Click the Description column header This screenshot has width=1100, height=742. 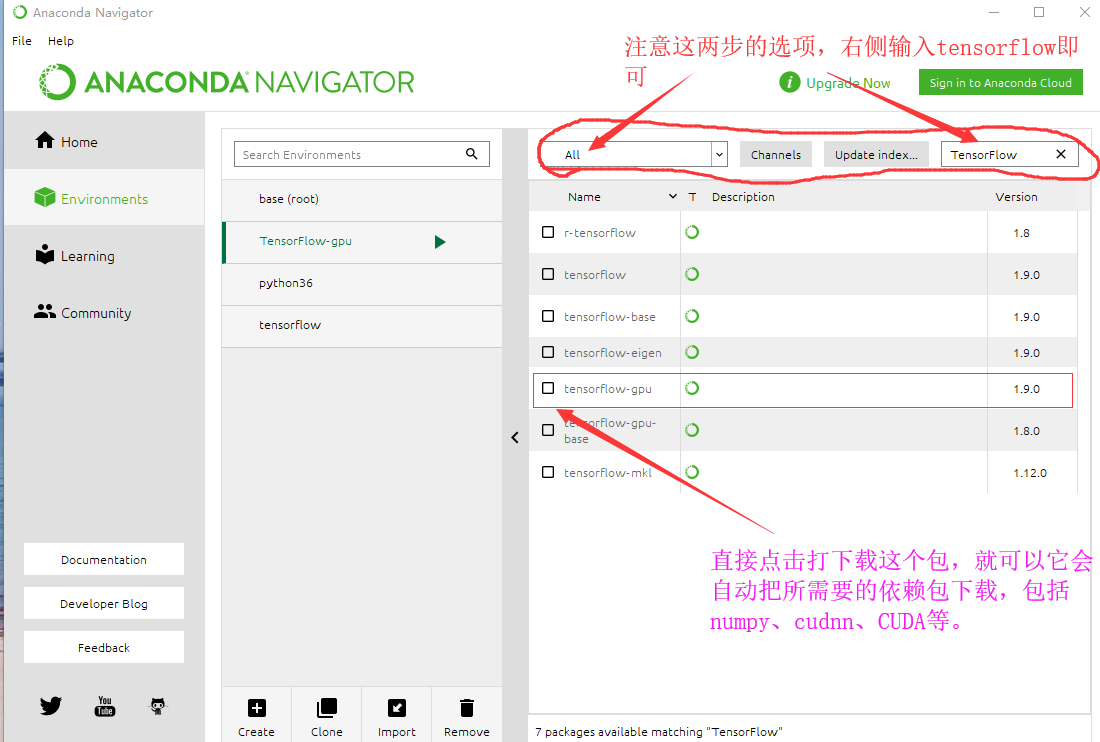pyautogui.click(x=743, y=196)
